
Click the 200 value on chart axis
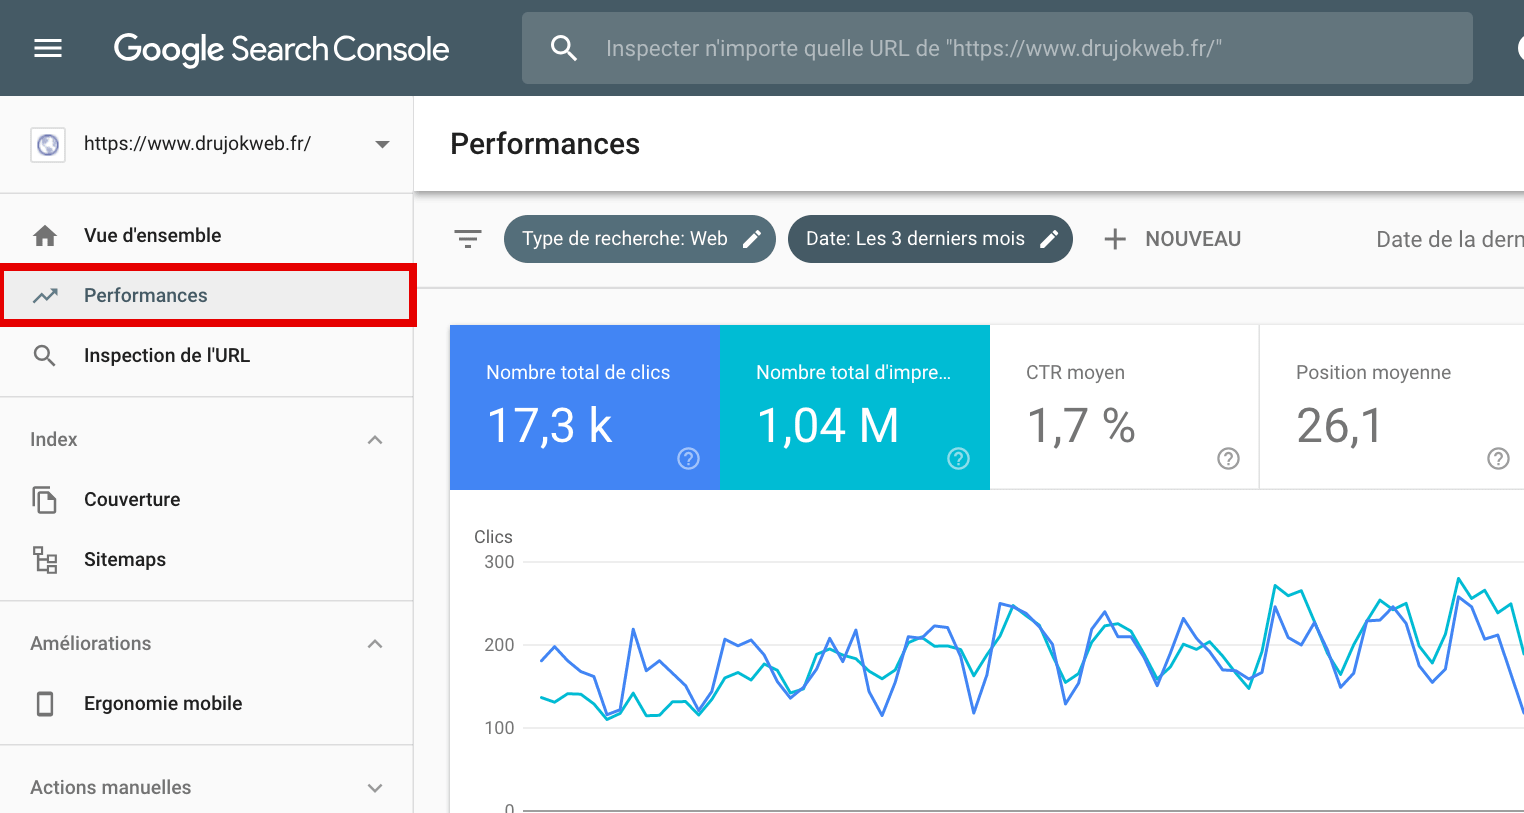coord(499,645)
